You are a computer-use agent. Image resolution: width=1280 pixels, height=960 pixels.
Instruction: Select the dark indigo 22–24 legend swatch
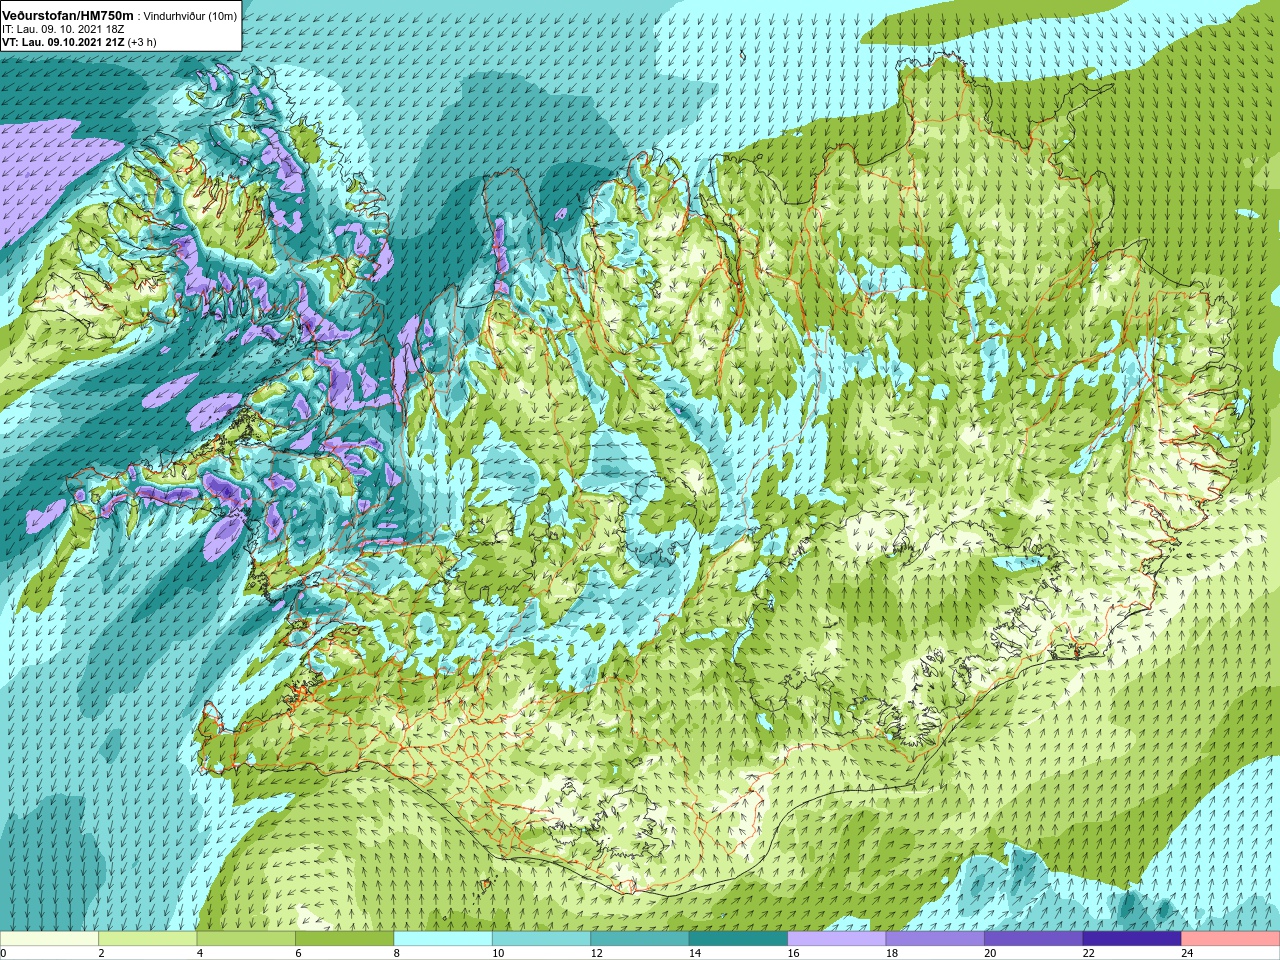(1132, 939)
